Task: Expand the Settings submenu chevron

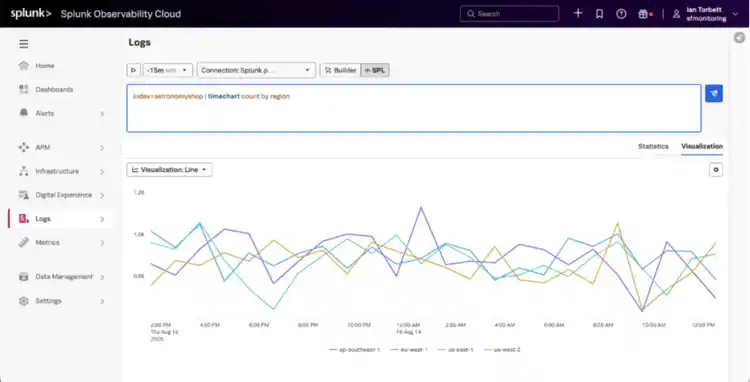Action: coord(102,301)
